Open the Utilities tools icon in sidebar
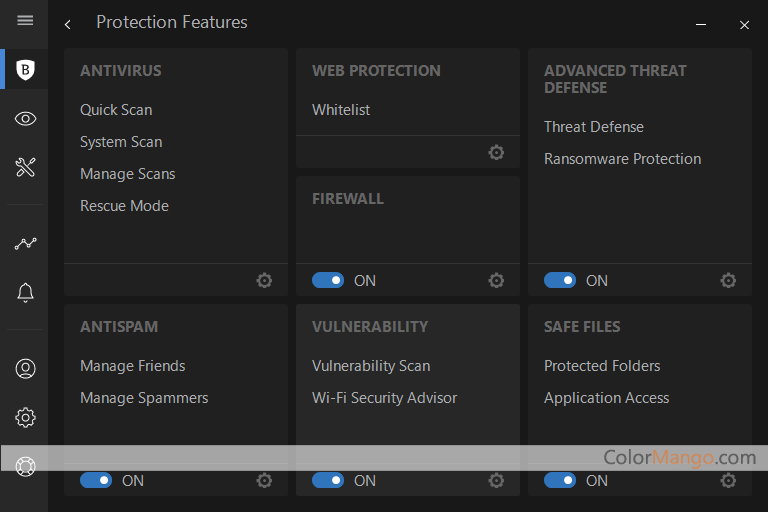The width and height of the screenshot is (768, 512). tap(26, 167)
